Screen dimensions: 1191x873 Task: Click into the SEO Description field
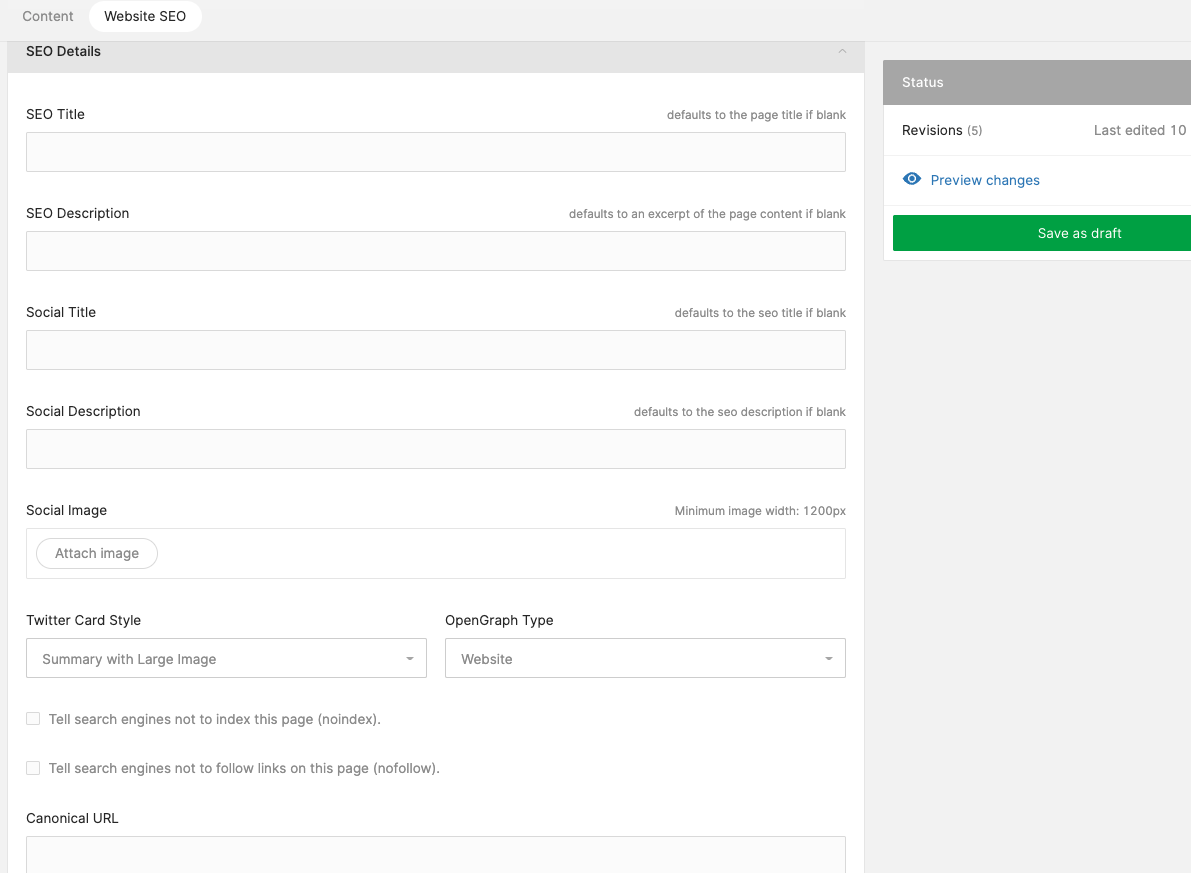tap(435, 251)
